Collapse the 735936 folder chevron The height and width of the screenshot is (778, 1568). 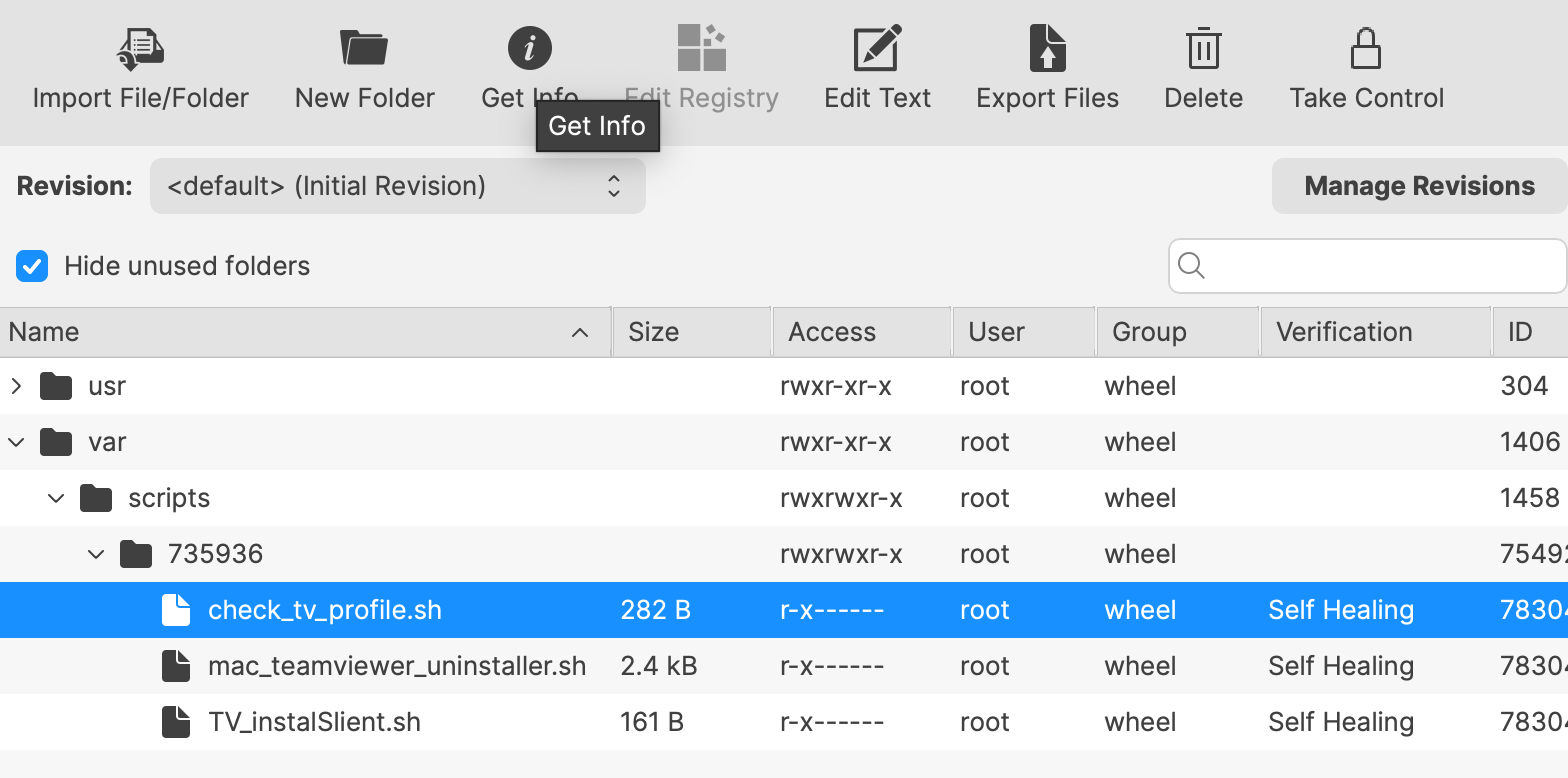tap(95, 554)
